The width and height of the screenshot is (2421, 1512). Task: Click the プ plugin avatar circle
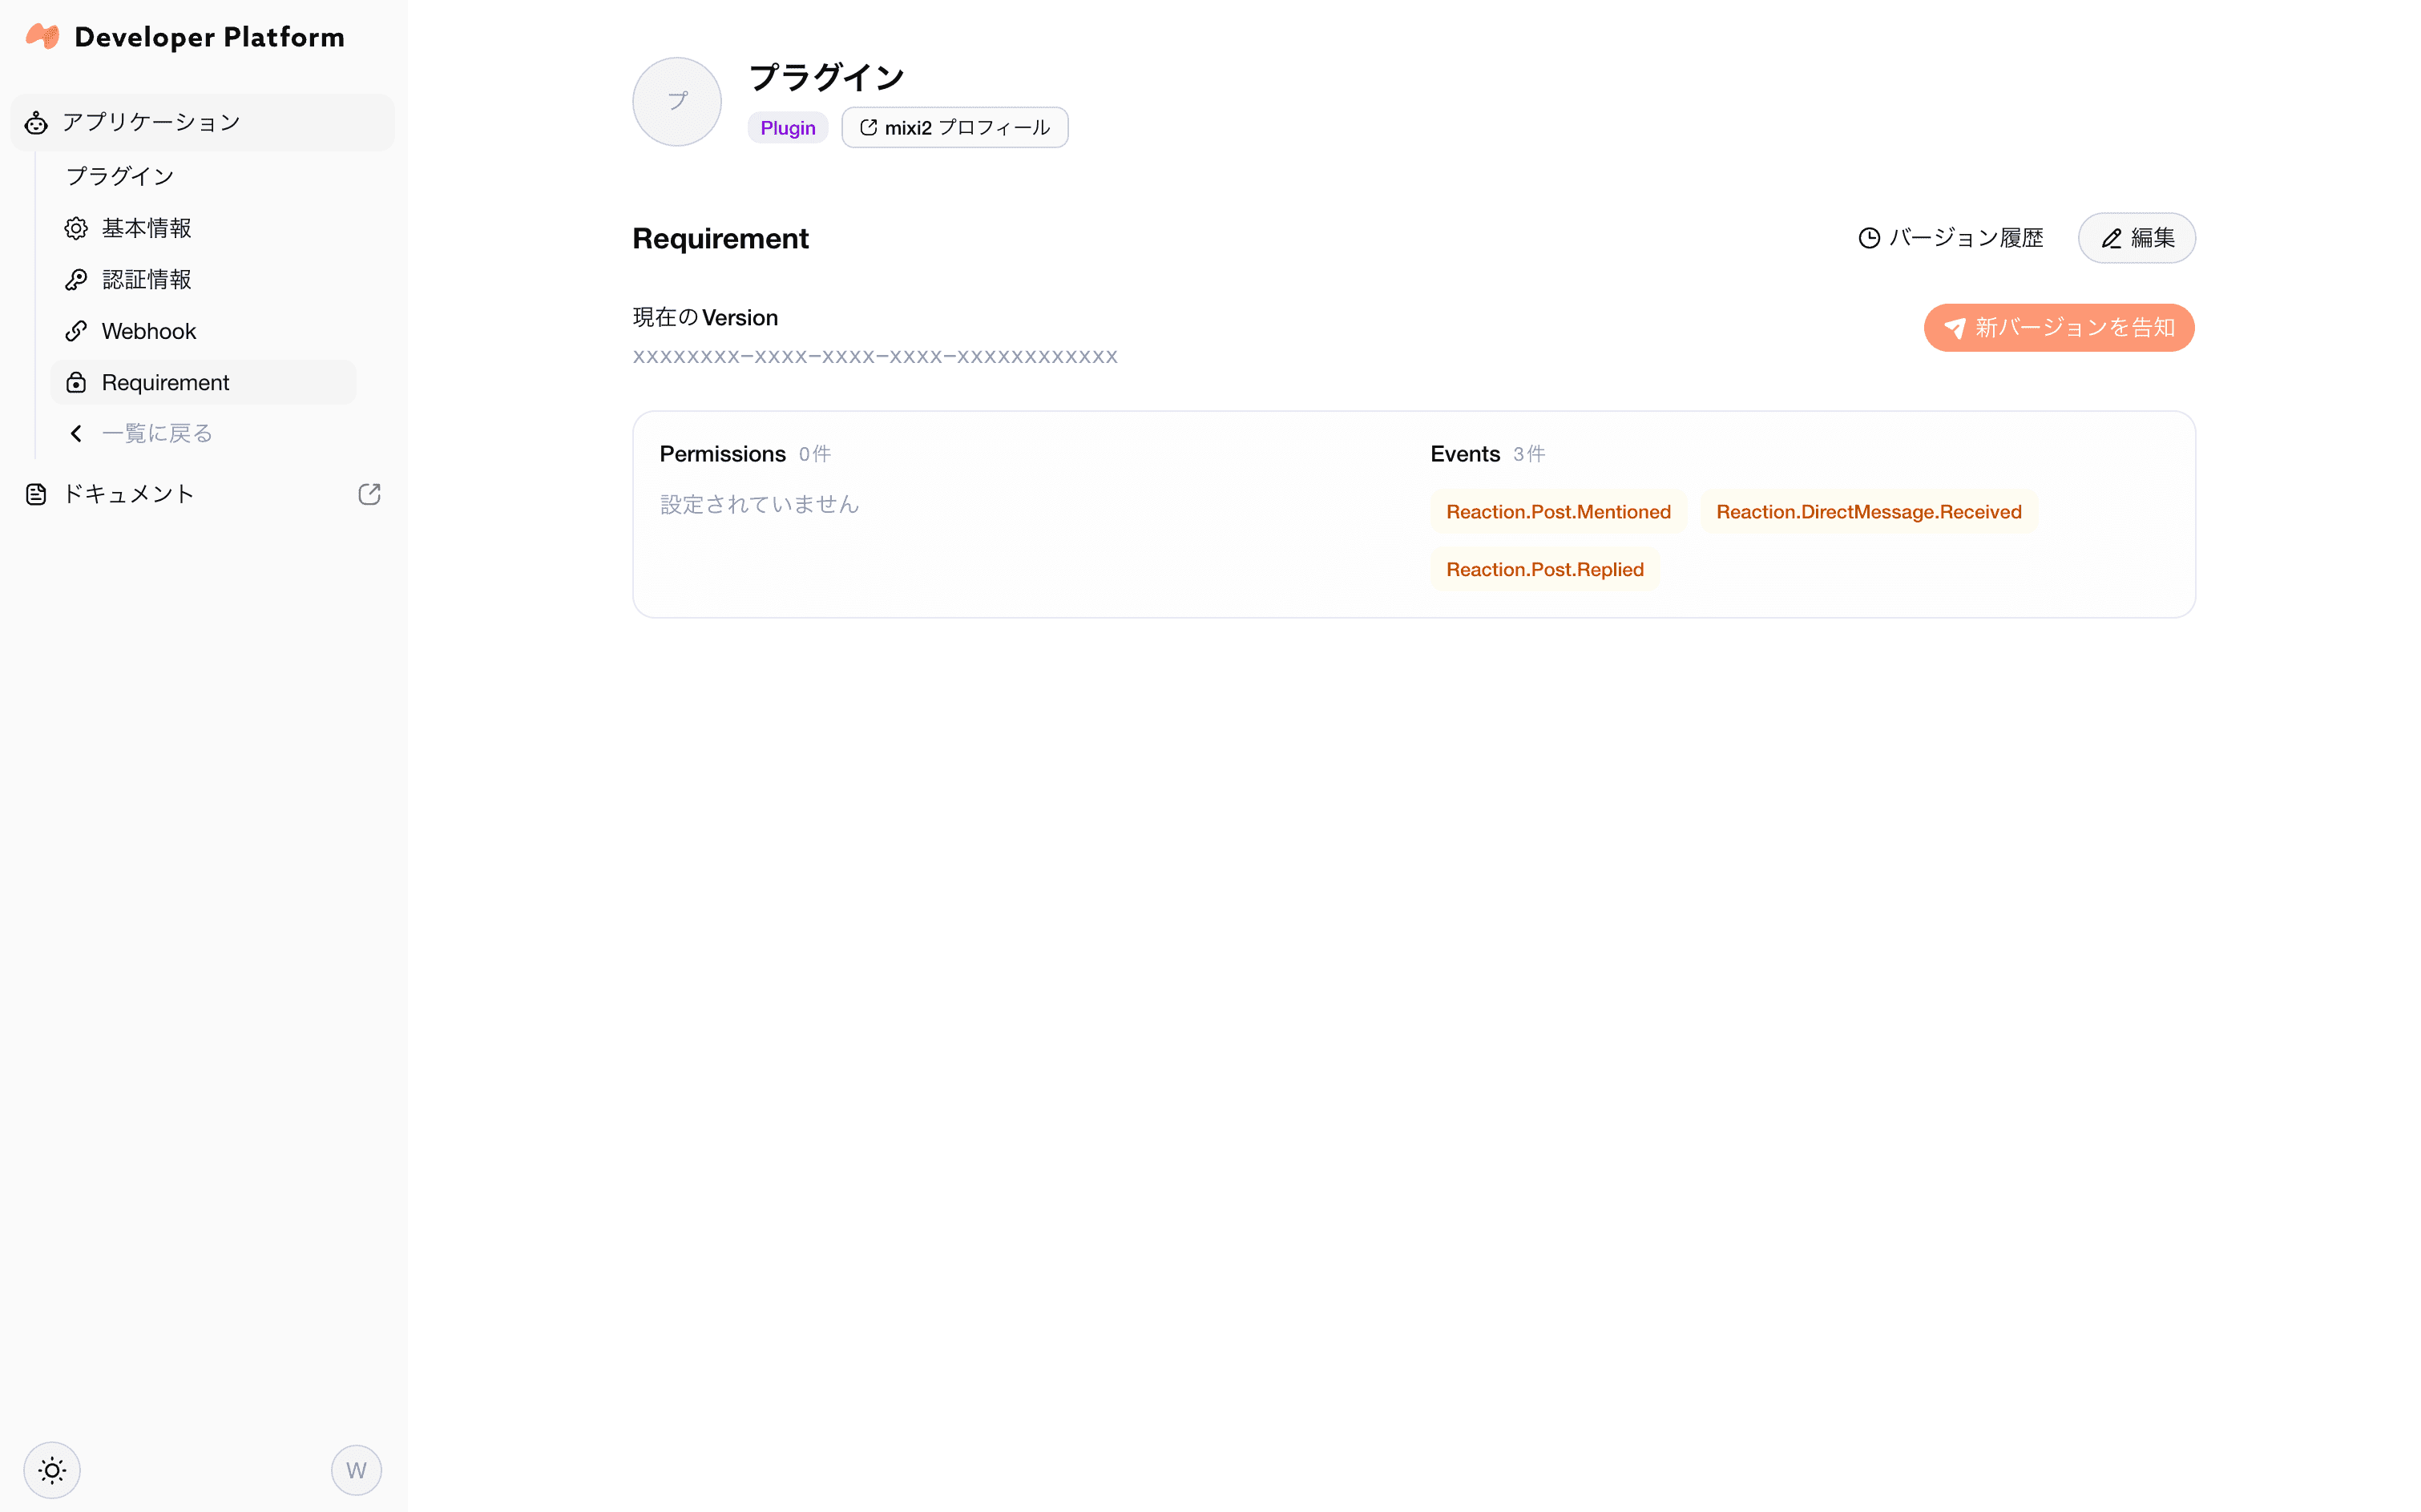677,101
